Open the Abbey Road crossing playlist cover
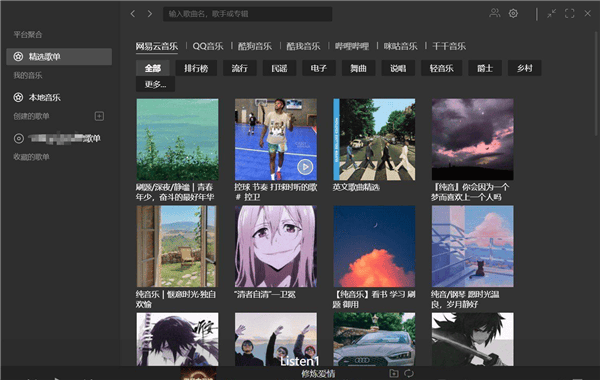The width and height of the screenshot is (600, 380). pyautogui.click(x=374, y=139)
